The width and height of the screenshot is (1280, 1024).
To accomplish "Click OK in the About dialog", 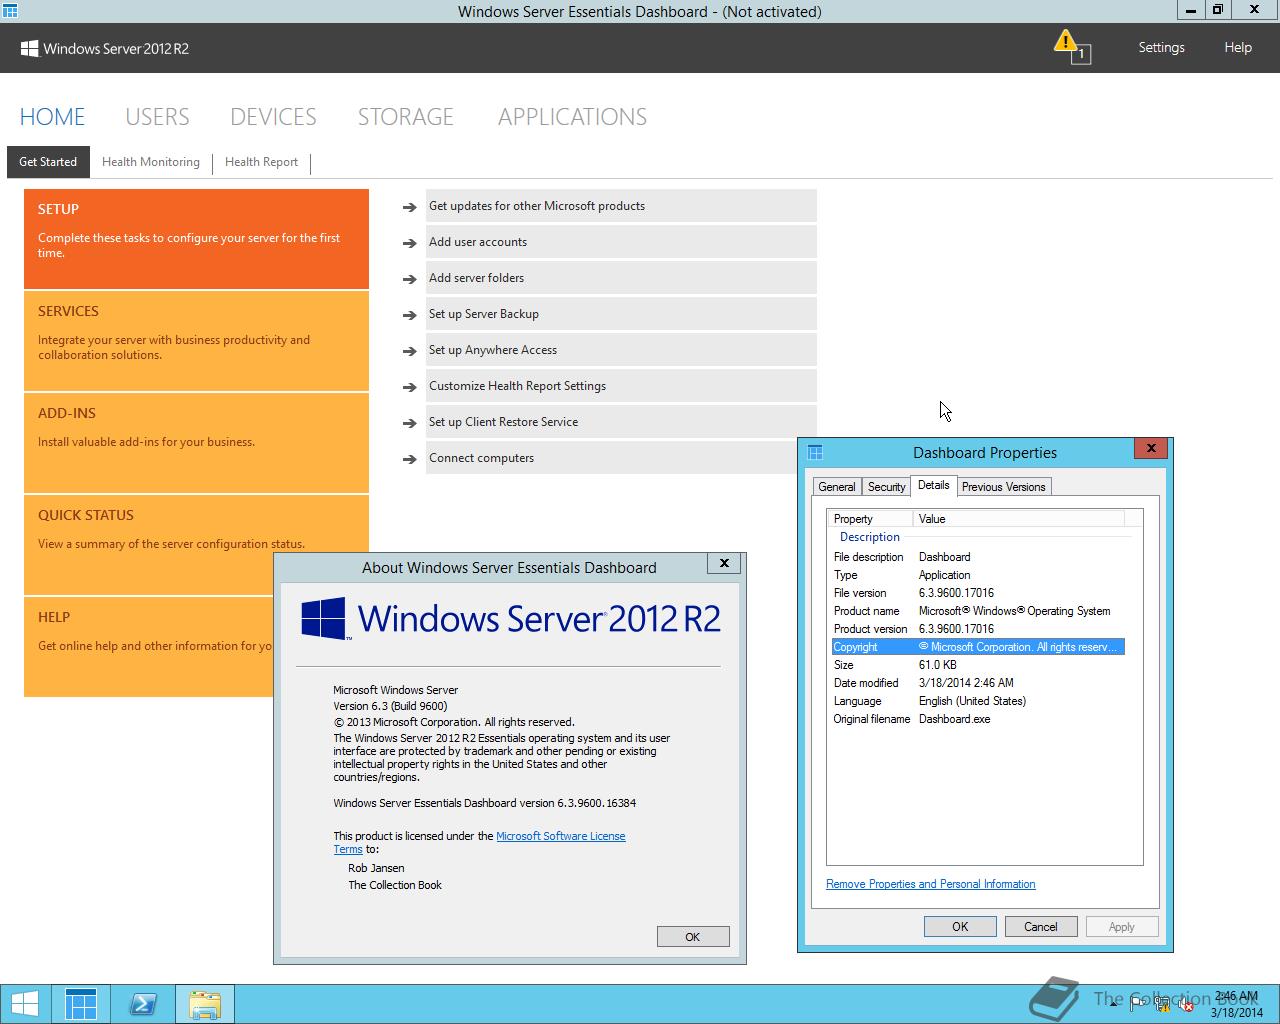I will tap(693, 937).
